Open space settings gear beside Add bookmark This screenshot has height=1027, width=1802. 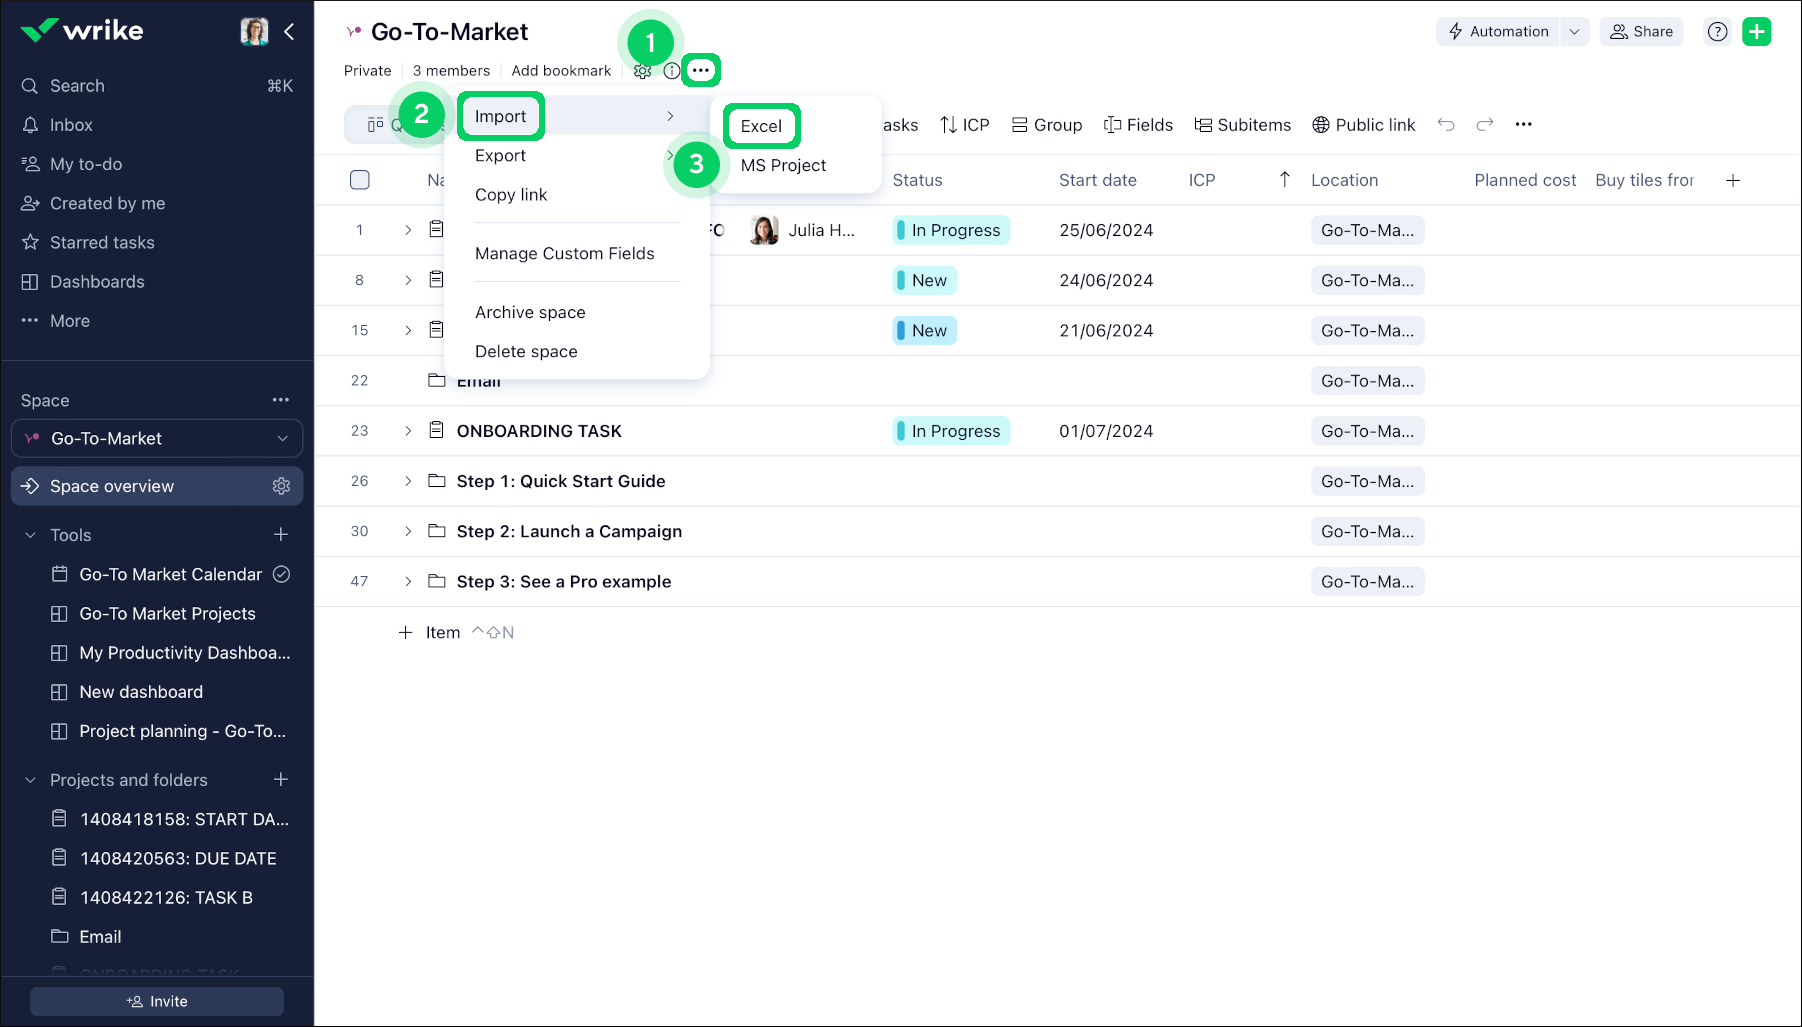(643, 71)
